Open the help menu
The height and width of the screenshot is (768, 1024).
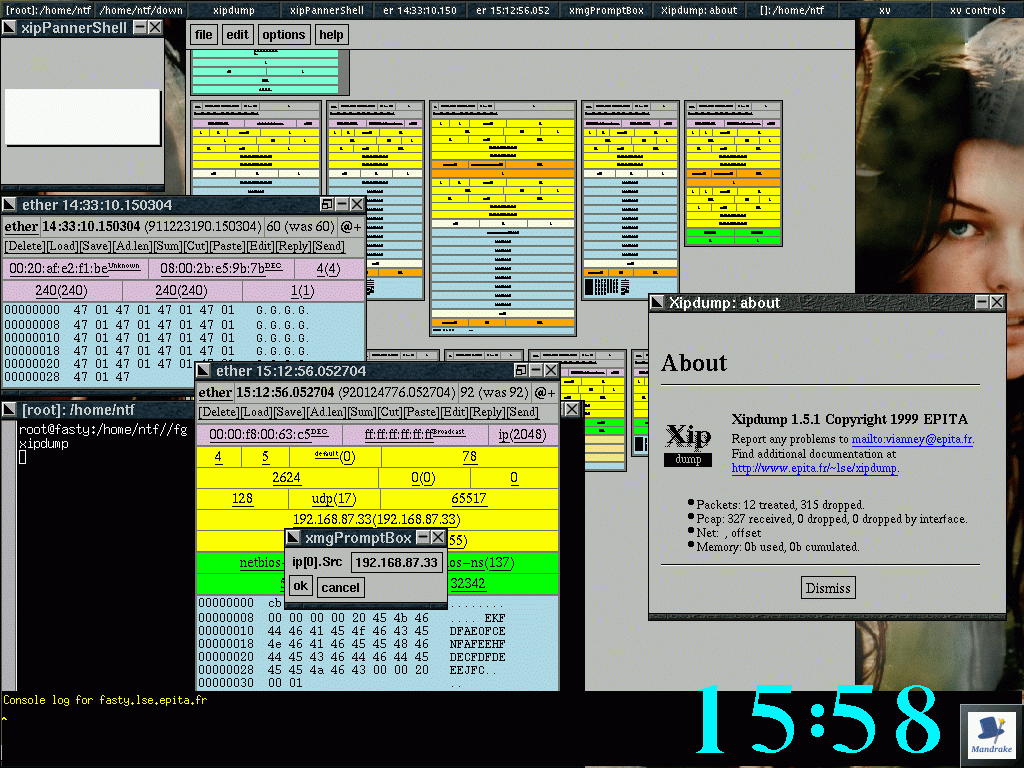point(331,35)
